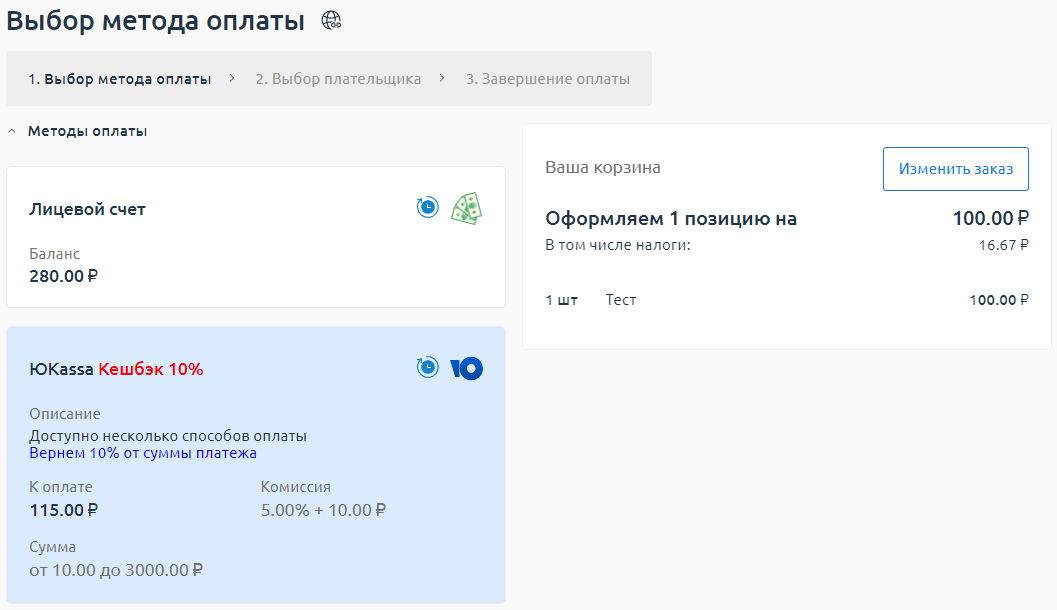Click the cash banknotes icon in Лицевой счет
The height and width of the screenshot is (610, 1057).
(x=466, y=208)
